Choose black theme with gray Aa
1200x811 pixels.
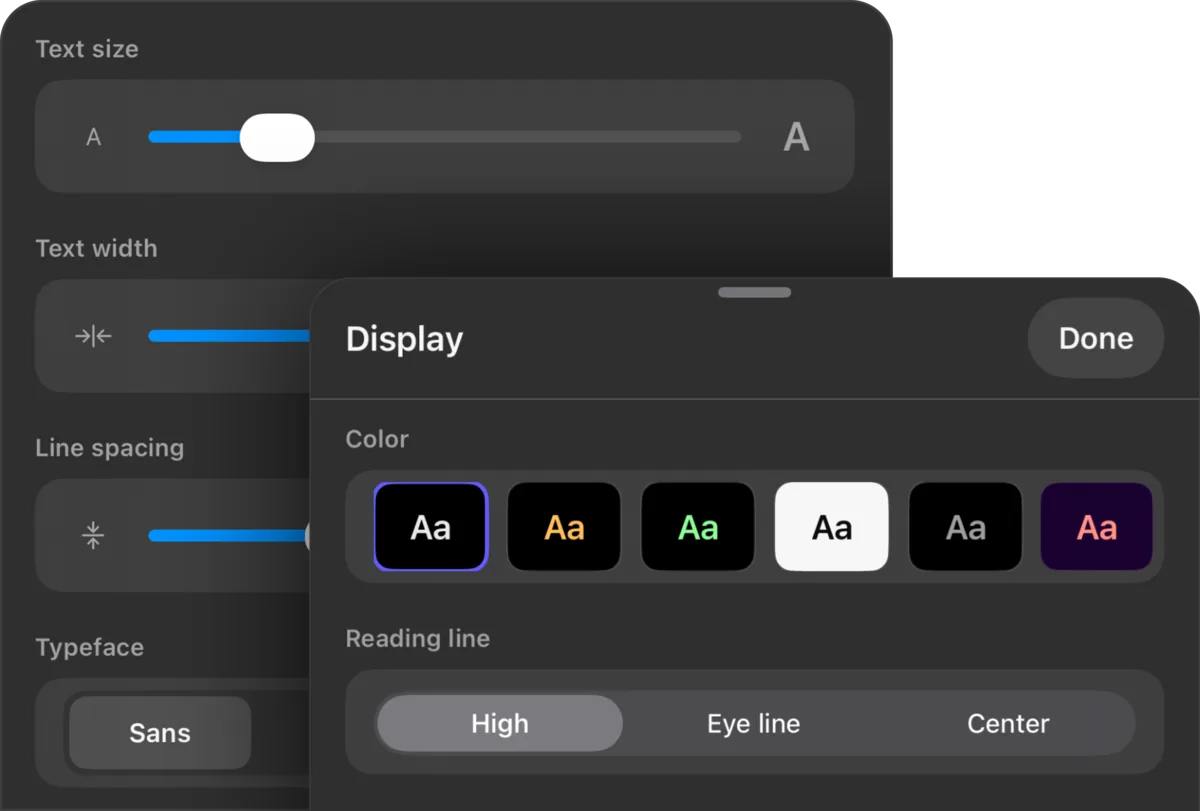click(x=966, y=527)
